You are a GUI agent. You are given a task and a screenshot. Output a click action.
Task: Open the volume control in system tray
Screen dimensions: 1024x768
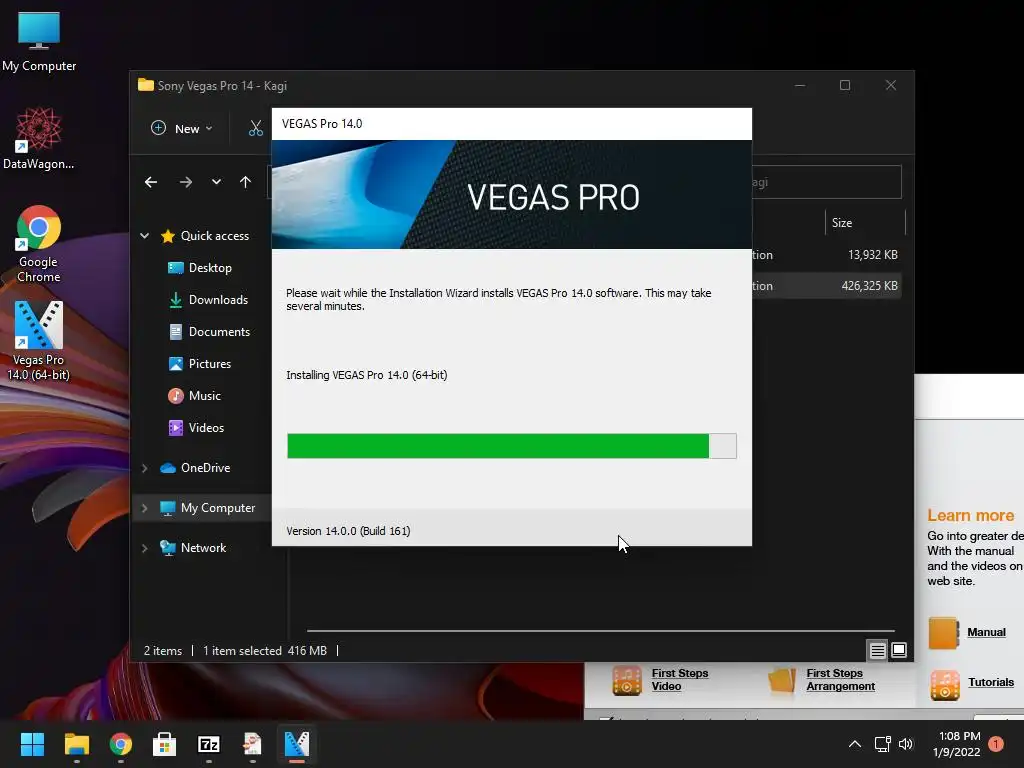(906, 744)
